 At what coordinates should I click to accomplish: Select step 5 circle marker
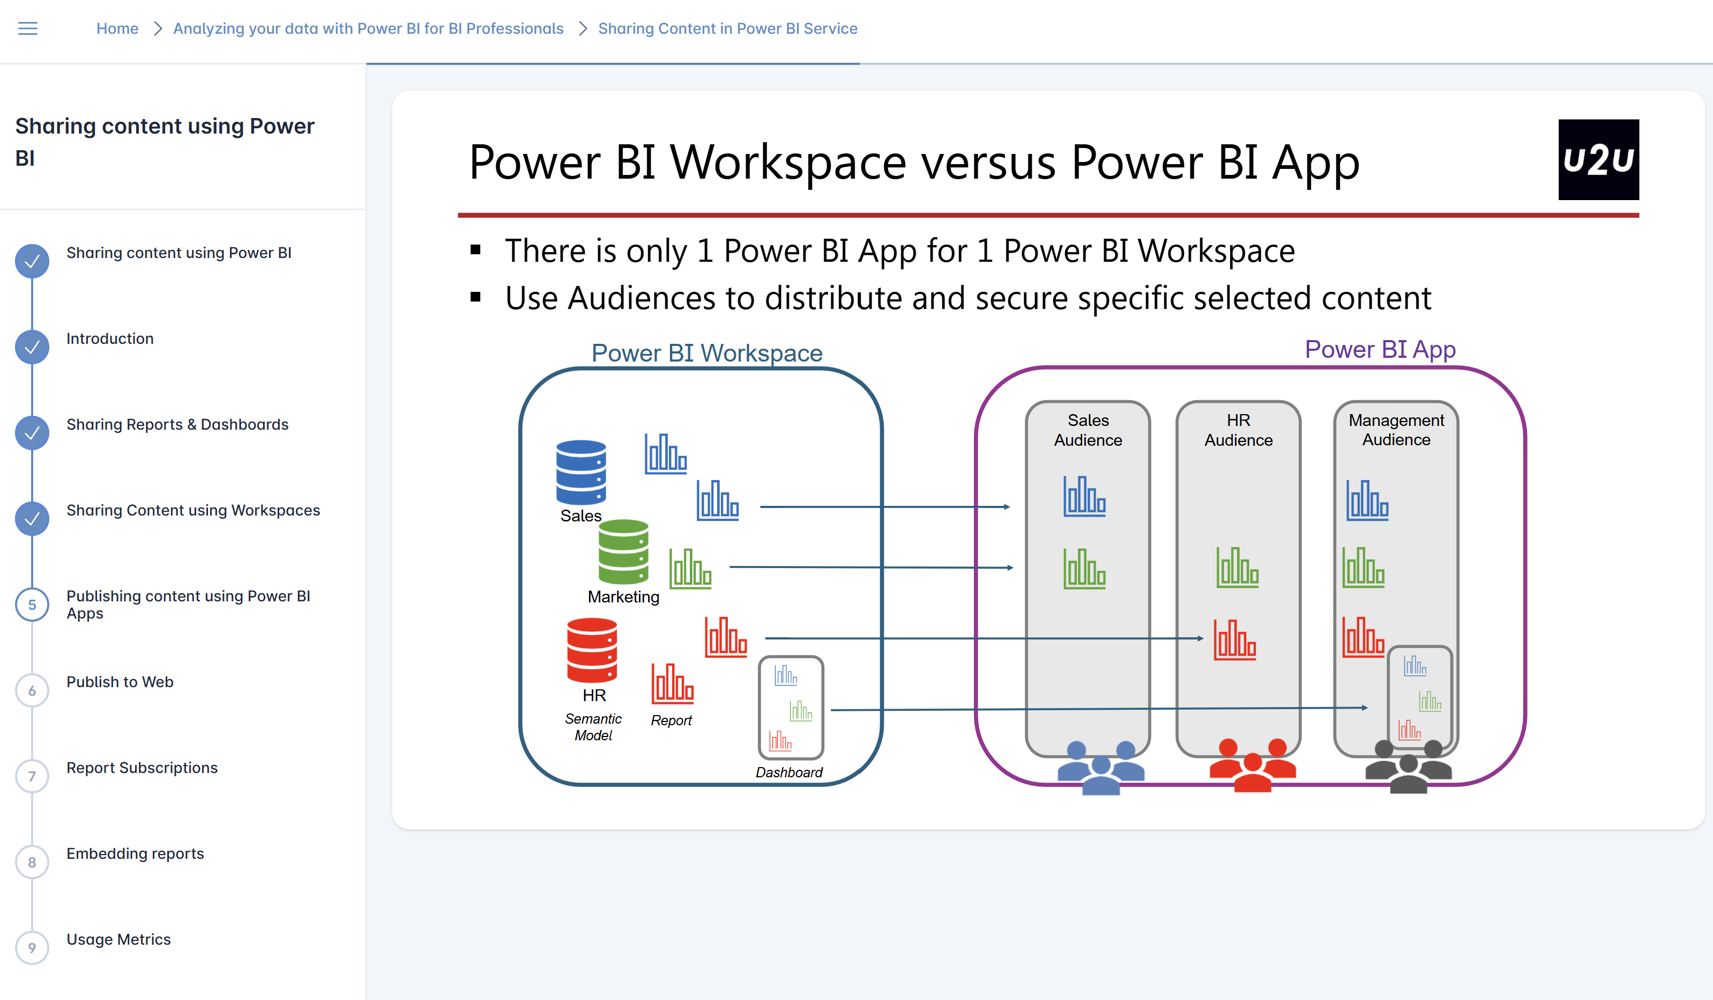tap(32, 605)
